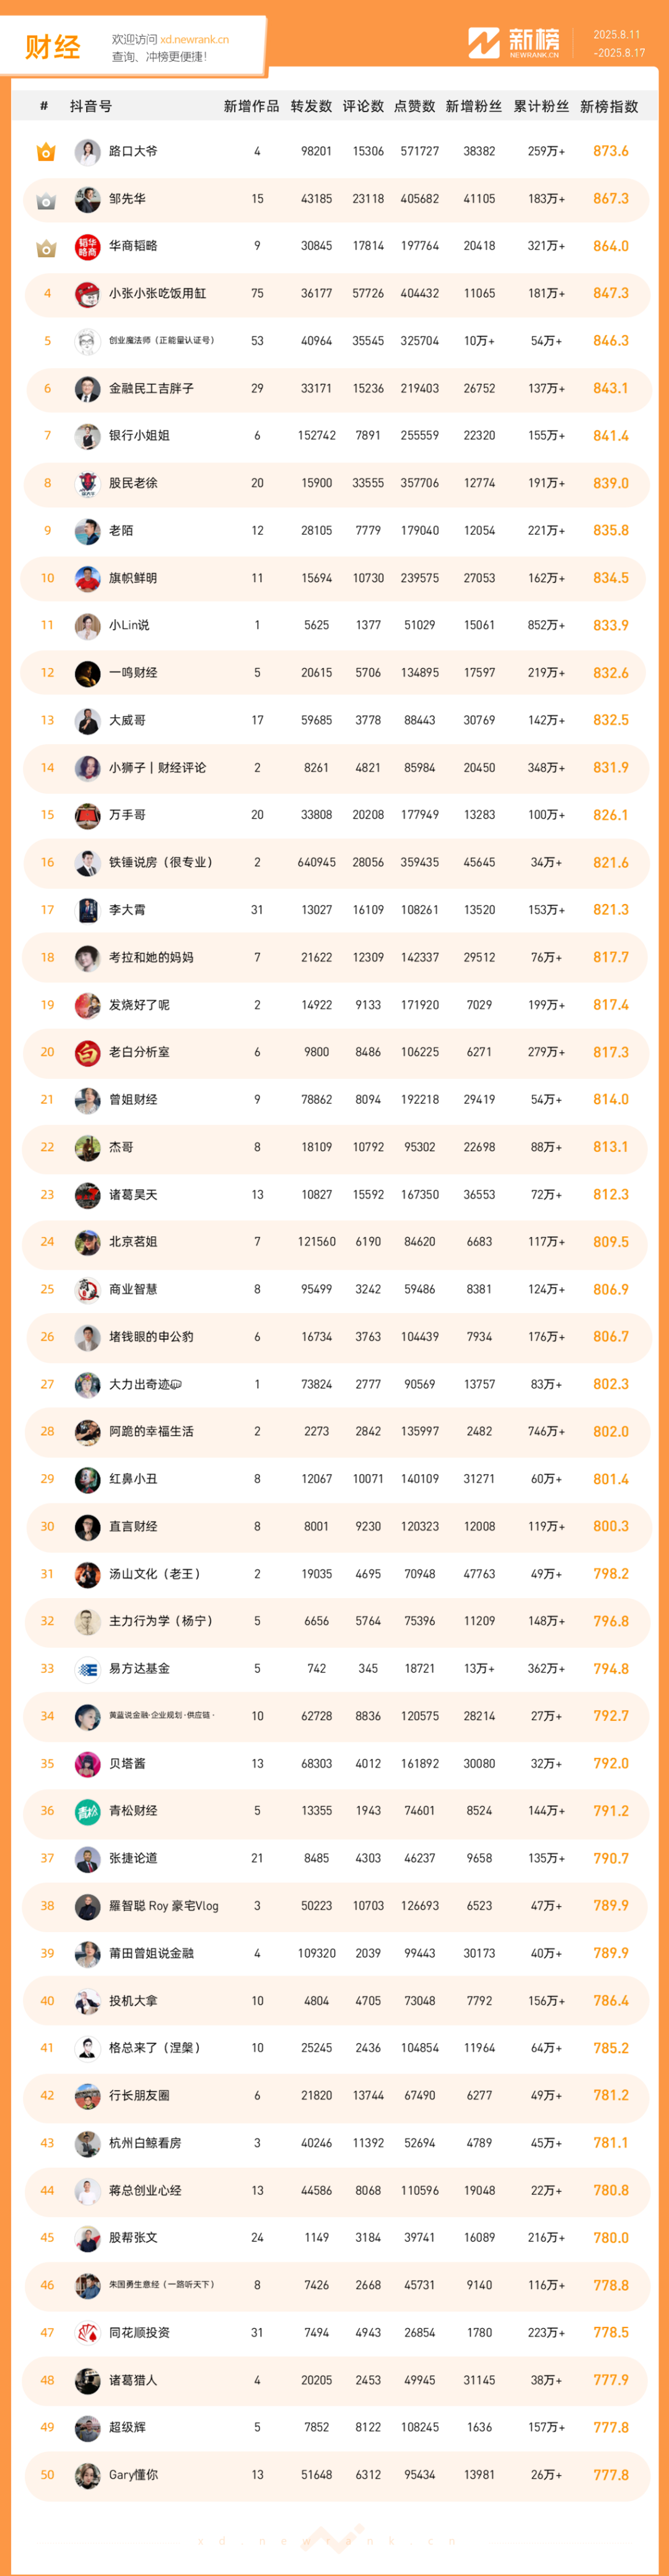Click the 易方达基金 blue logo avatar
Viewport: 669px width, 2576px height.
(88, 1669)
